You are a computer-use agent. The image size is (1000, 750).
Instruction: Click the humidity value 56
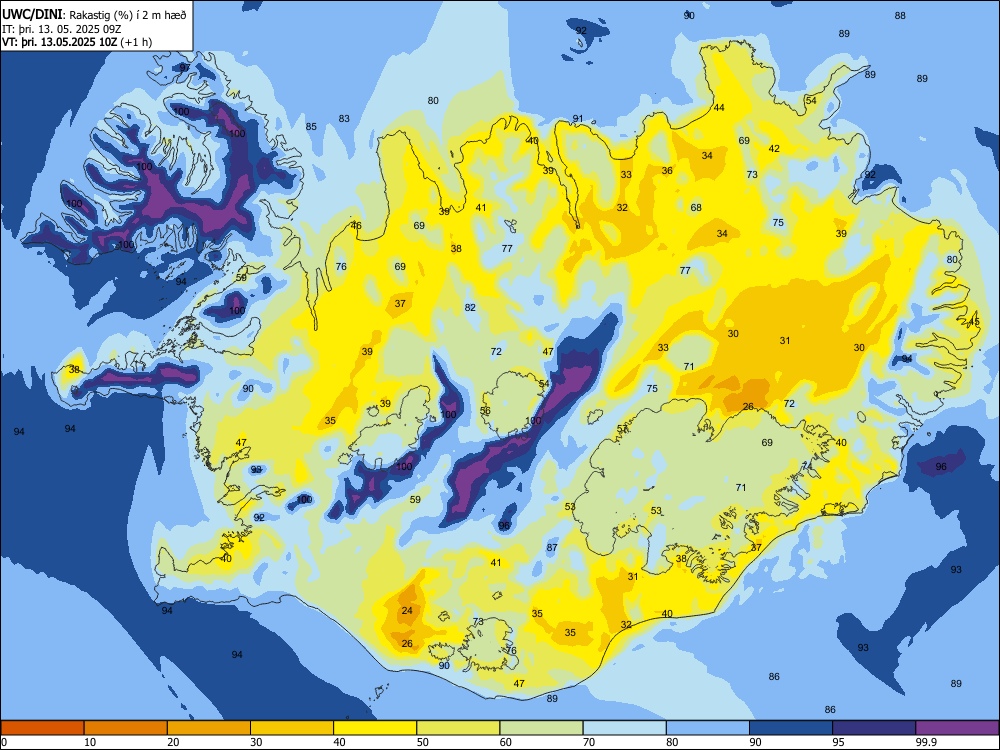485,410
